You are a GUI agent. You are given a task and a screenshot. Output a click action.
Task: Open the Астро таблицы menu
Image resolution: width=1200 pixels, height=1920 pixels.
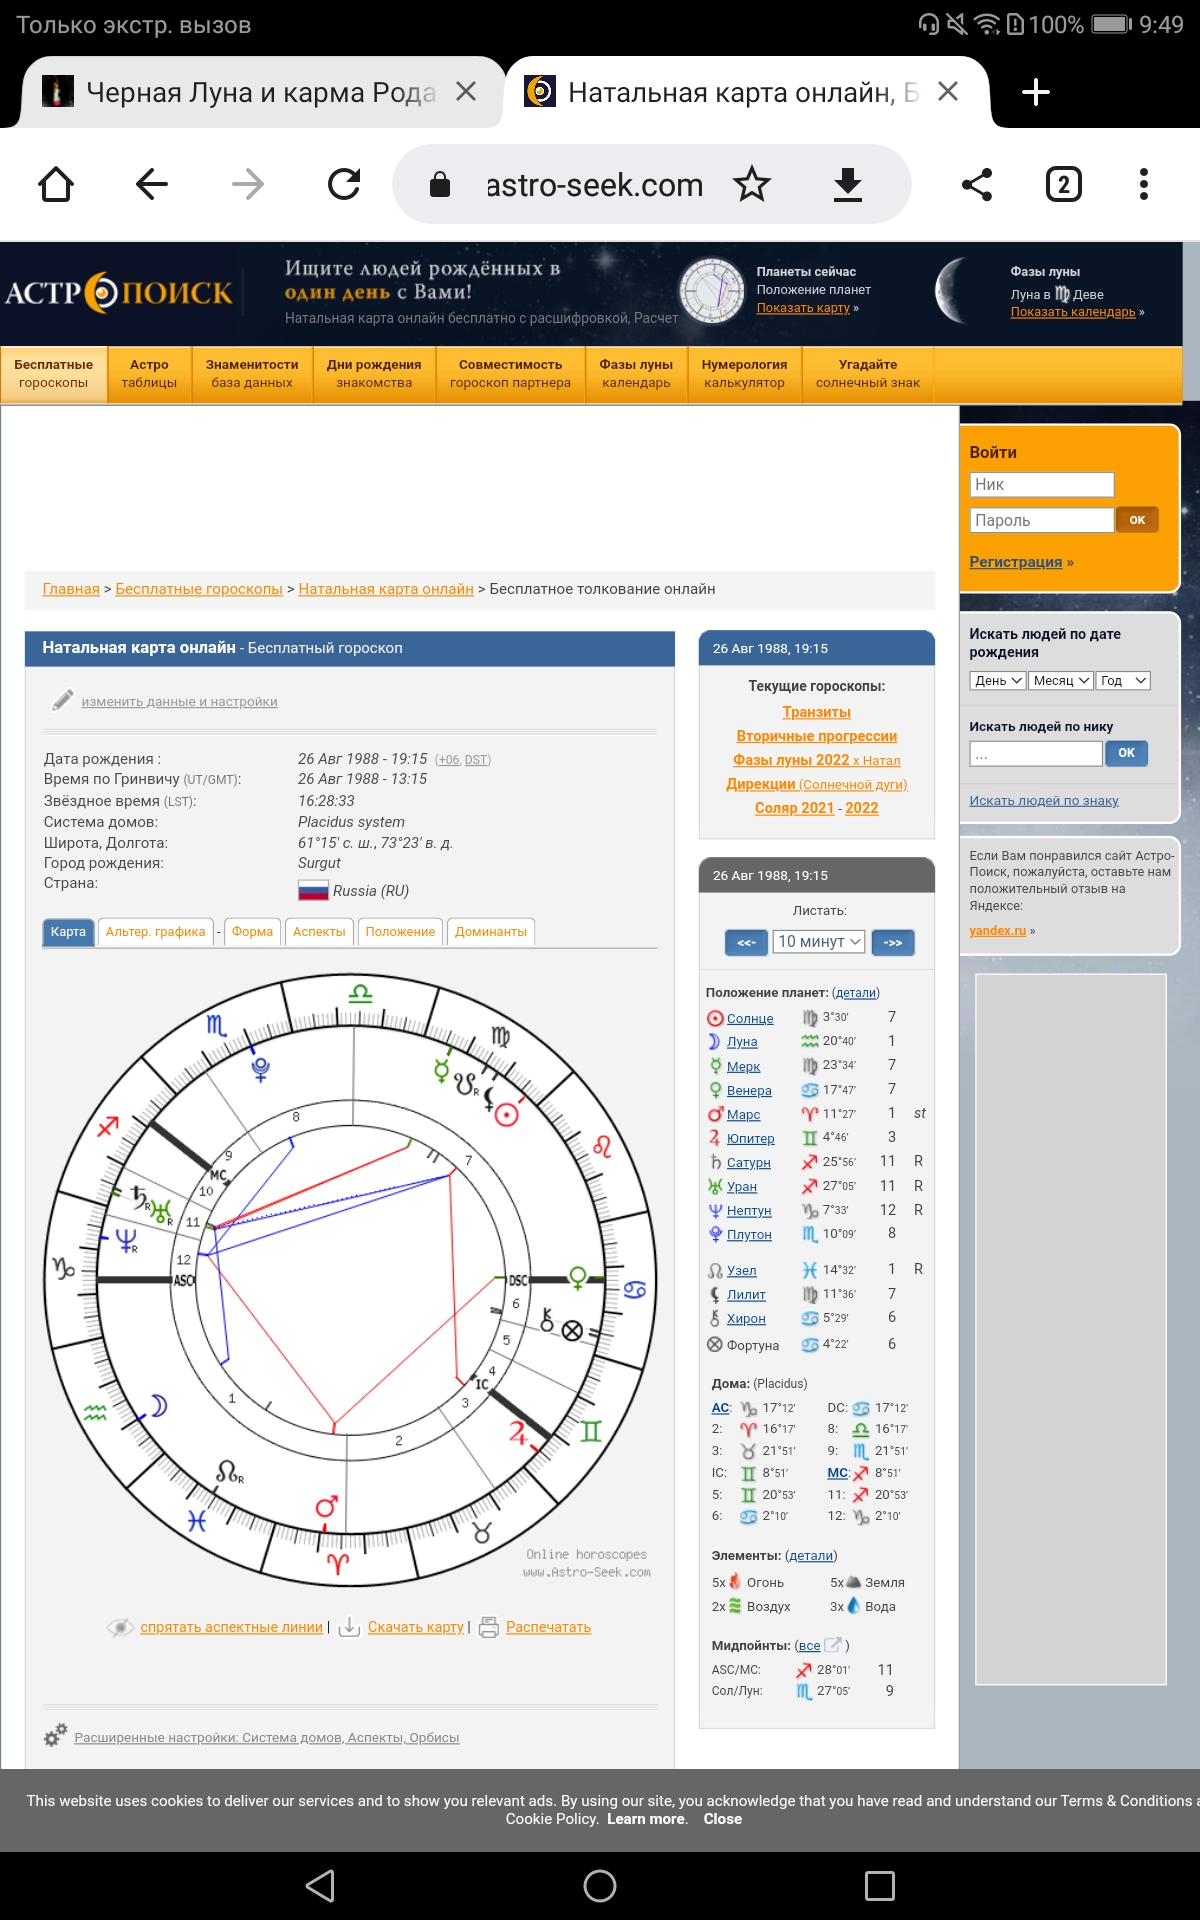(x=149, y=374)
